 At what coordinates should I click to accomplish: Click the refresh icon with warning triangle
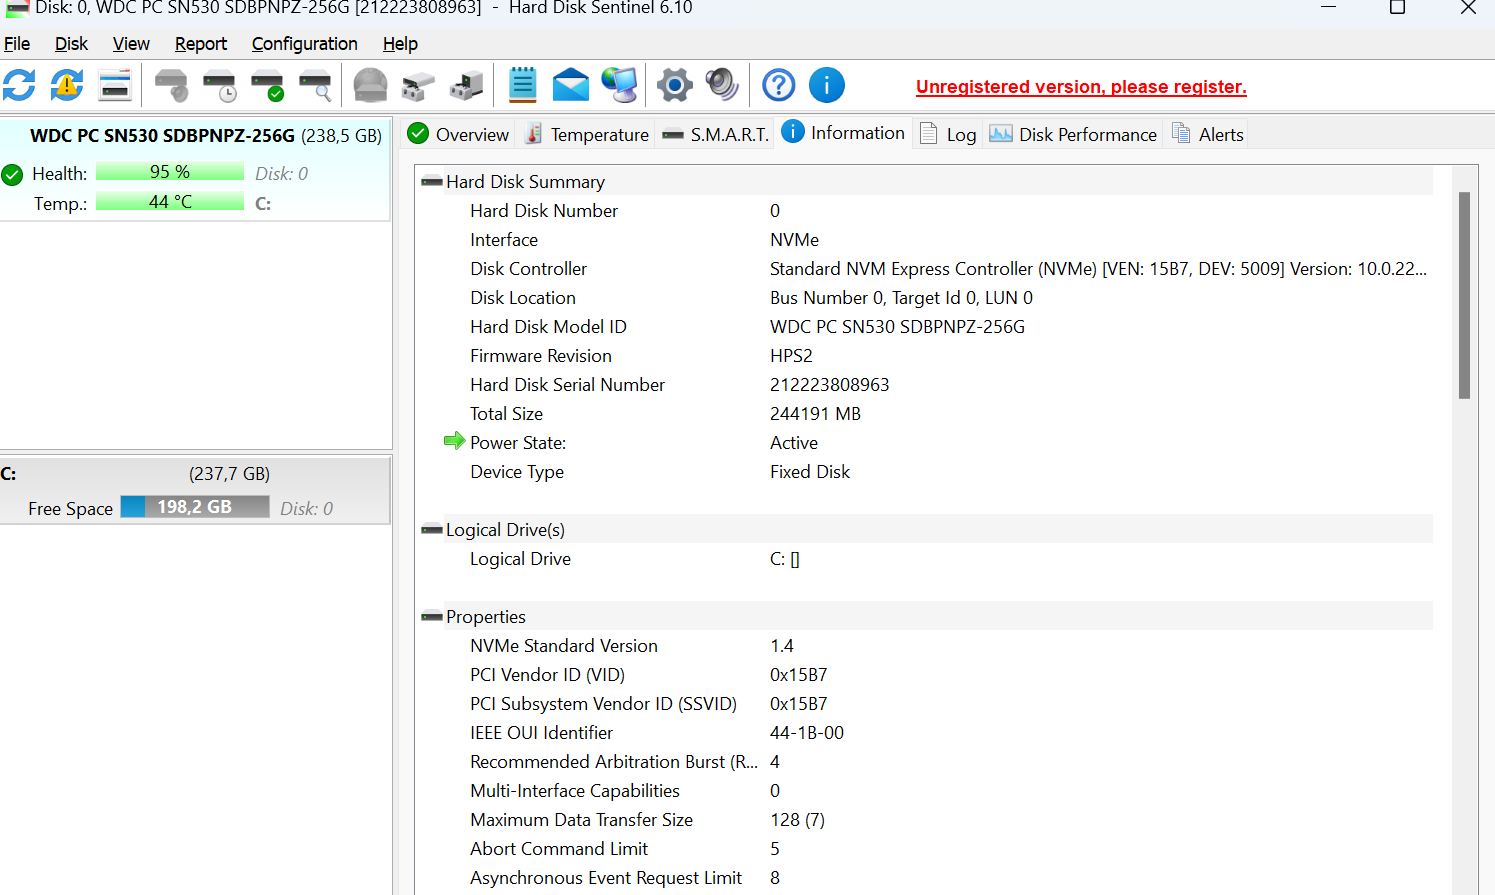click(67, 86)
